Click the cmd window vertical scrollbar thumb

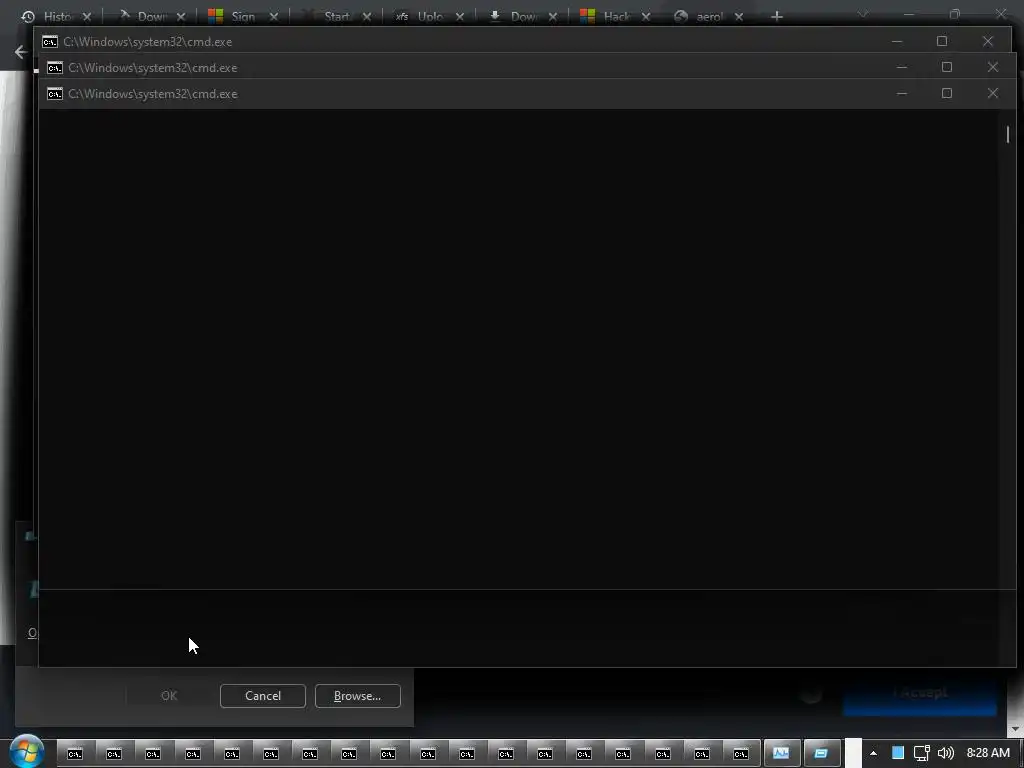point(1008,135)
